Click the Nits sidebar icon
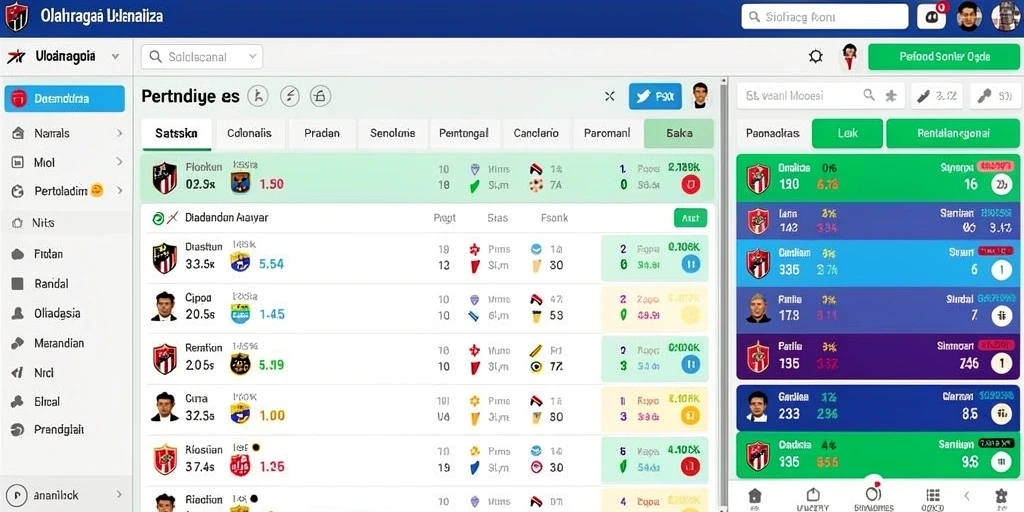The image size is (1024, 512). [18, 223]
